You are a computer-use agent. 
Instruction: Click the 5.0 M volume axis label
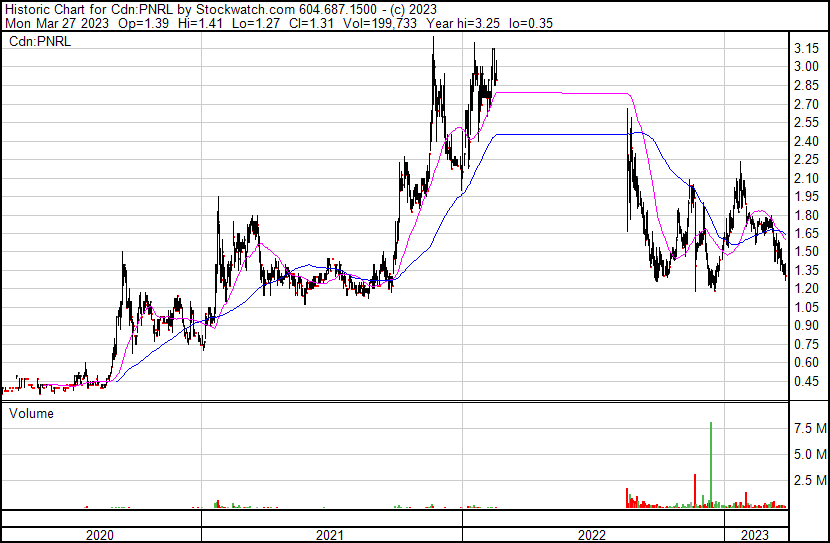[808, 455]
